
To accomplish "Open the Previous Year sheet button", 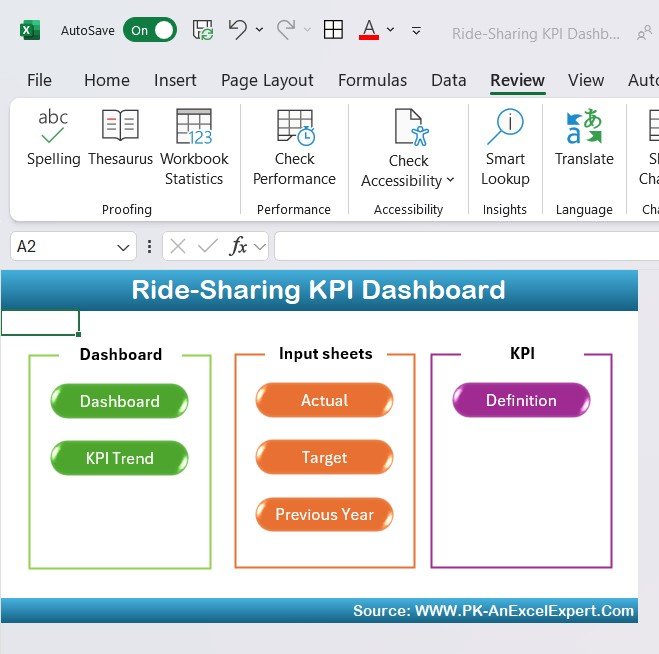I will coord(324,514).
